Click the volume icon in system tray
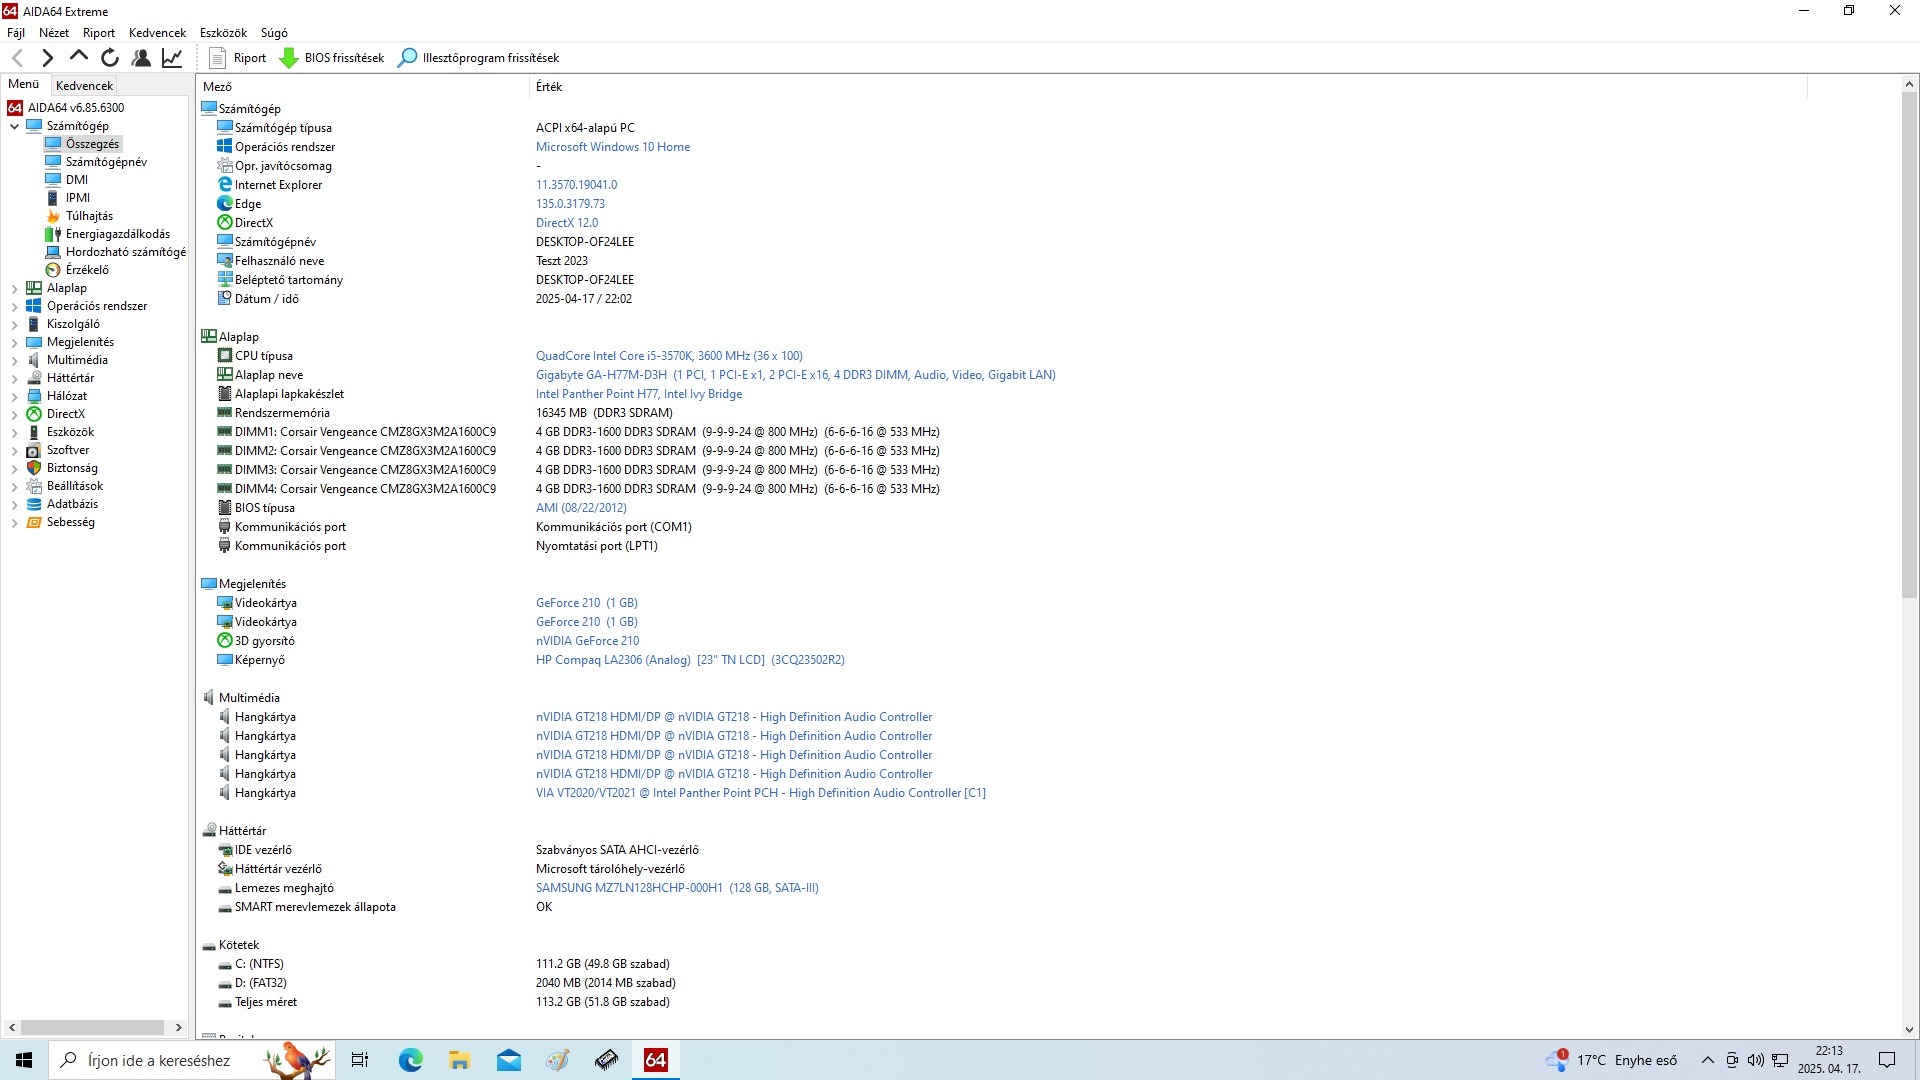1920x1080 pixels. (x=1755, y=1060)
